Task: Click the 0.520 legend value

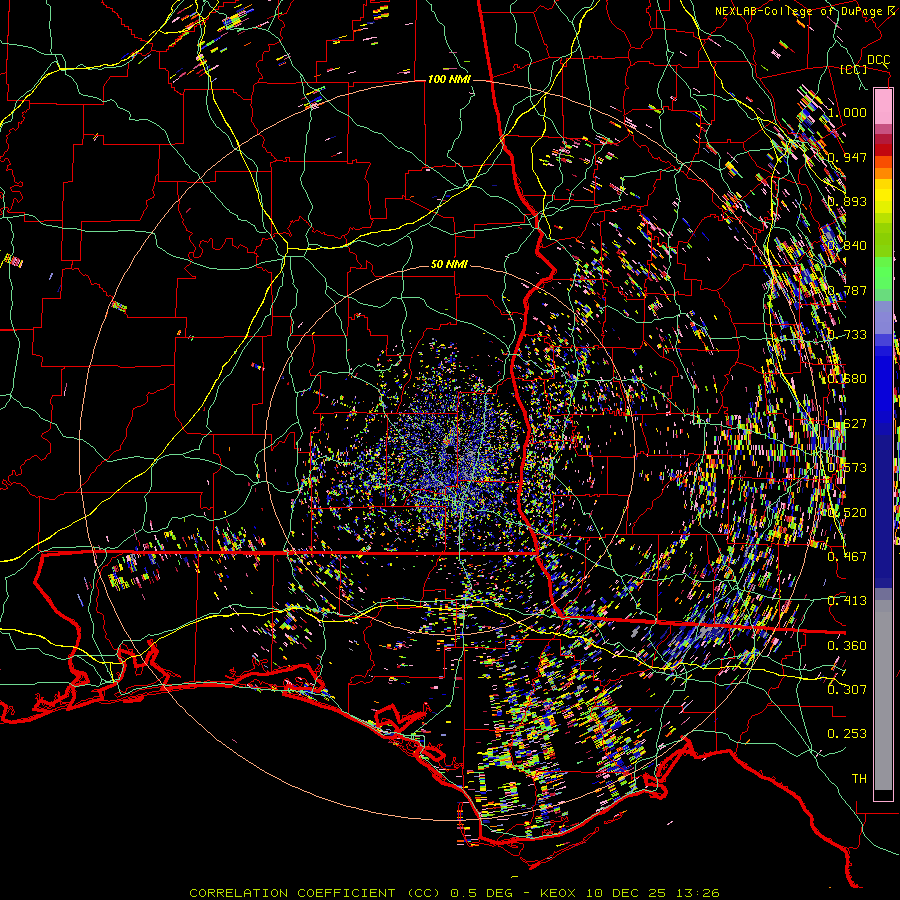Action: pyautogui.click(x=847, y=512)
